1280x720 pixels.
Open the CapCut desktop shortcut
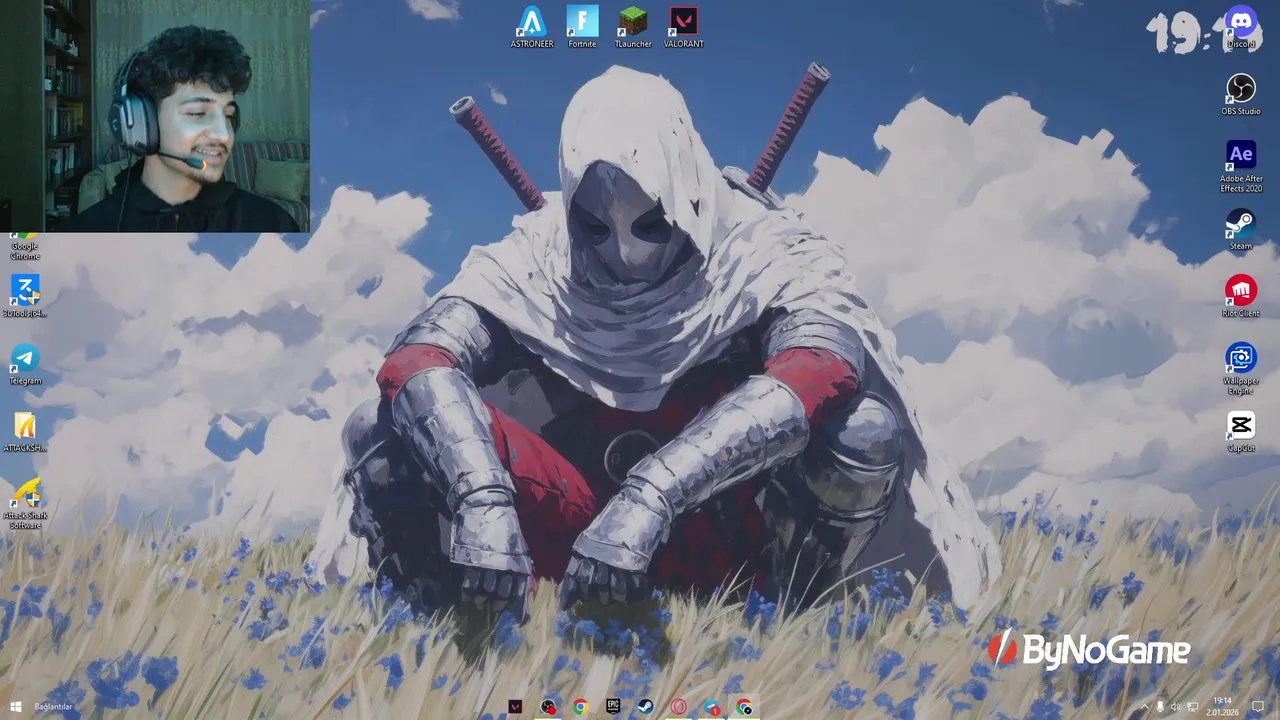click(x=1241, y=431)
